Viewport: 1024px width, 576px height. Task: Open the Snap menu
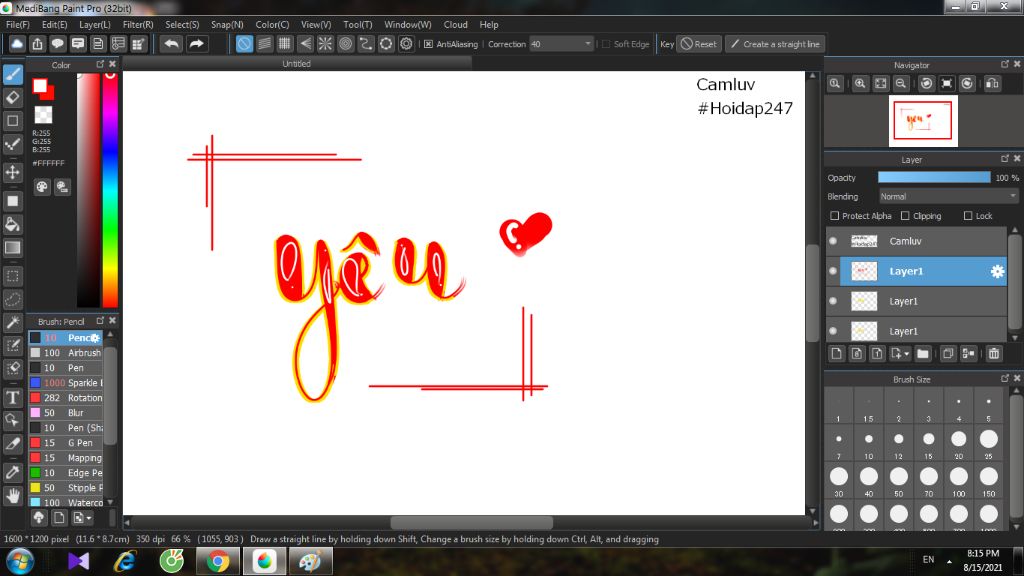(227, 25)
